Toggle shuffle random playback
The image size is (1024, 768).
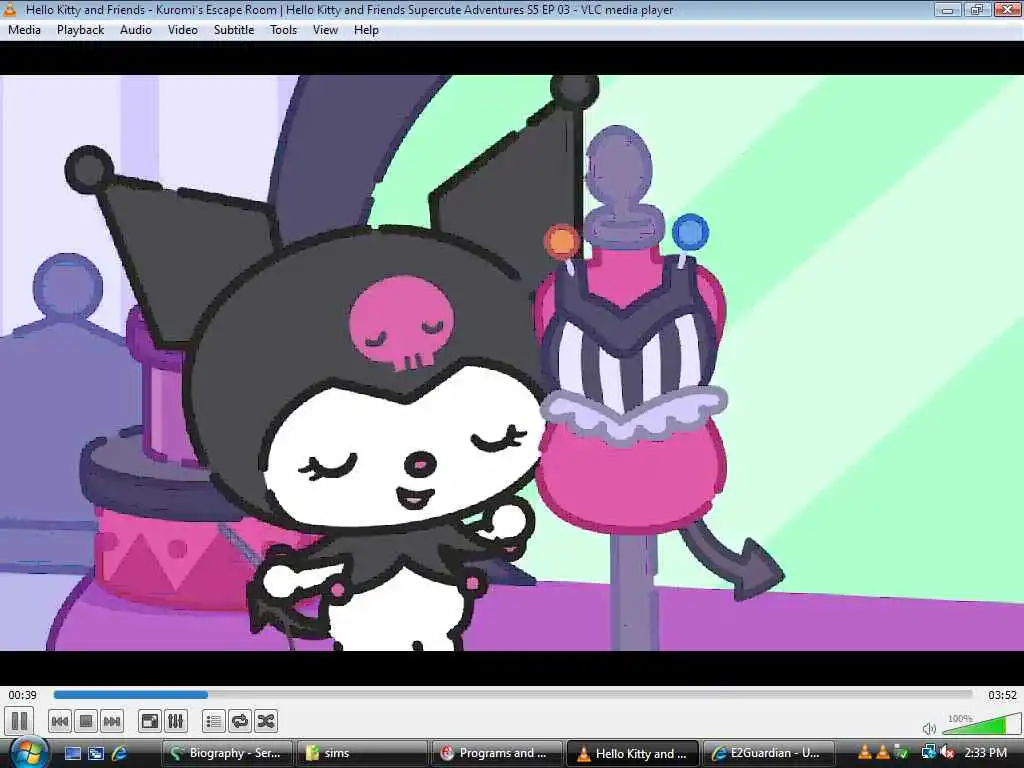click(x=266, y=721)
